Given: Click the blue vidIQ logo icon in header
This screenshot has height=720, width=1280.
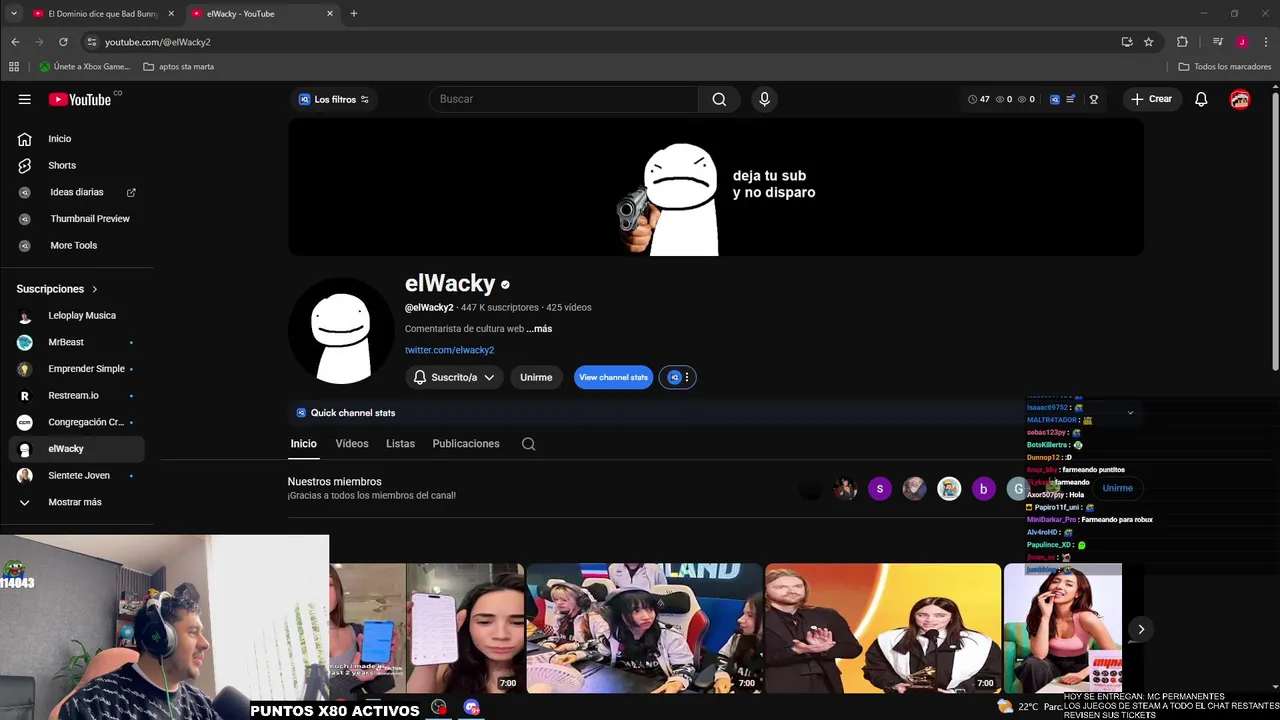Looking at the screenshot, I should [1055, 99].
